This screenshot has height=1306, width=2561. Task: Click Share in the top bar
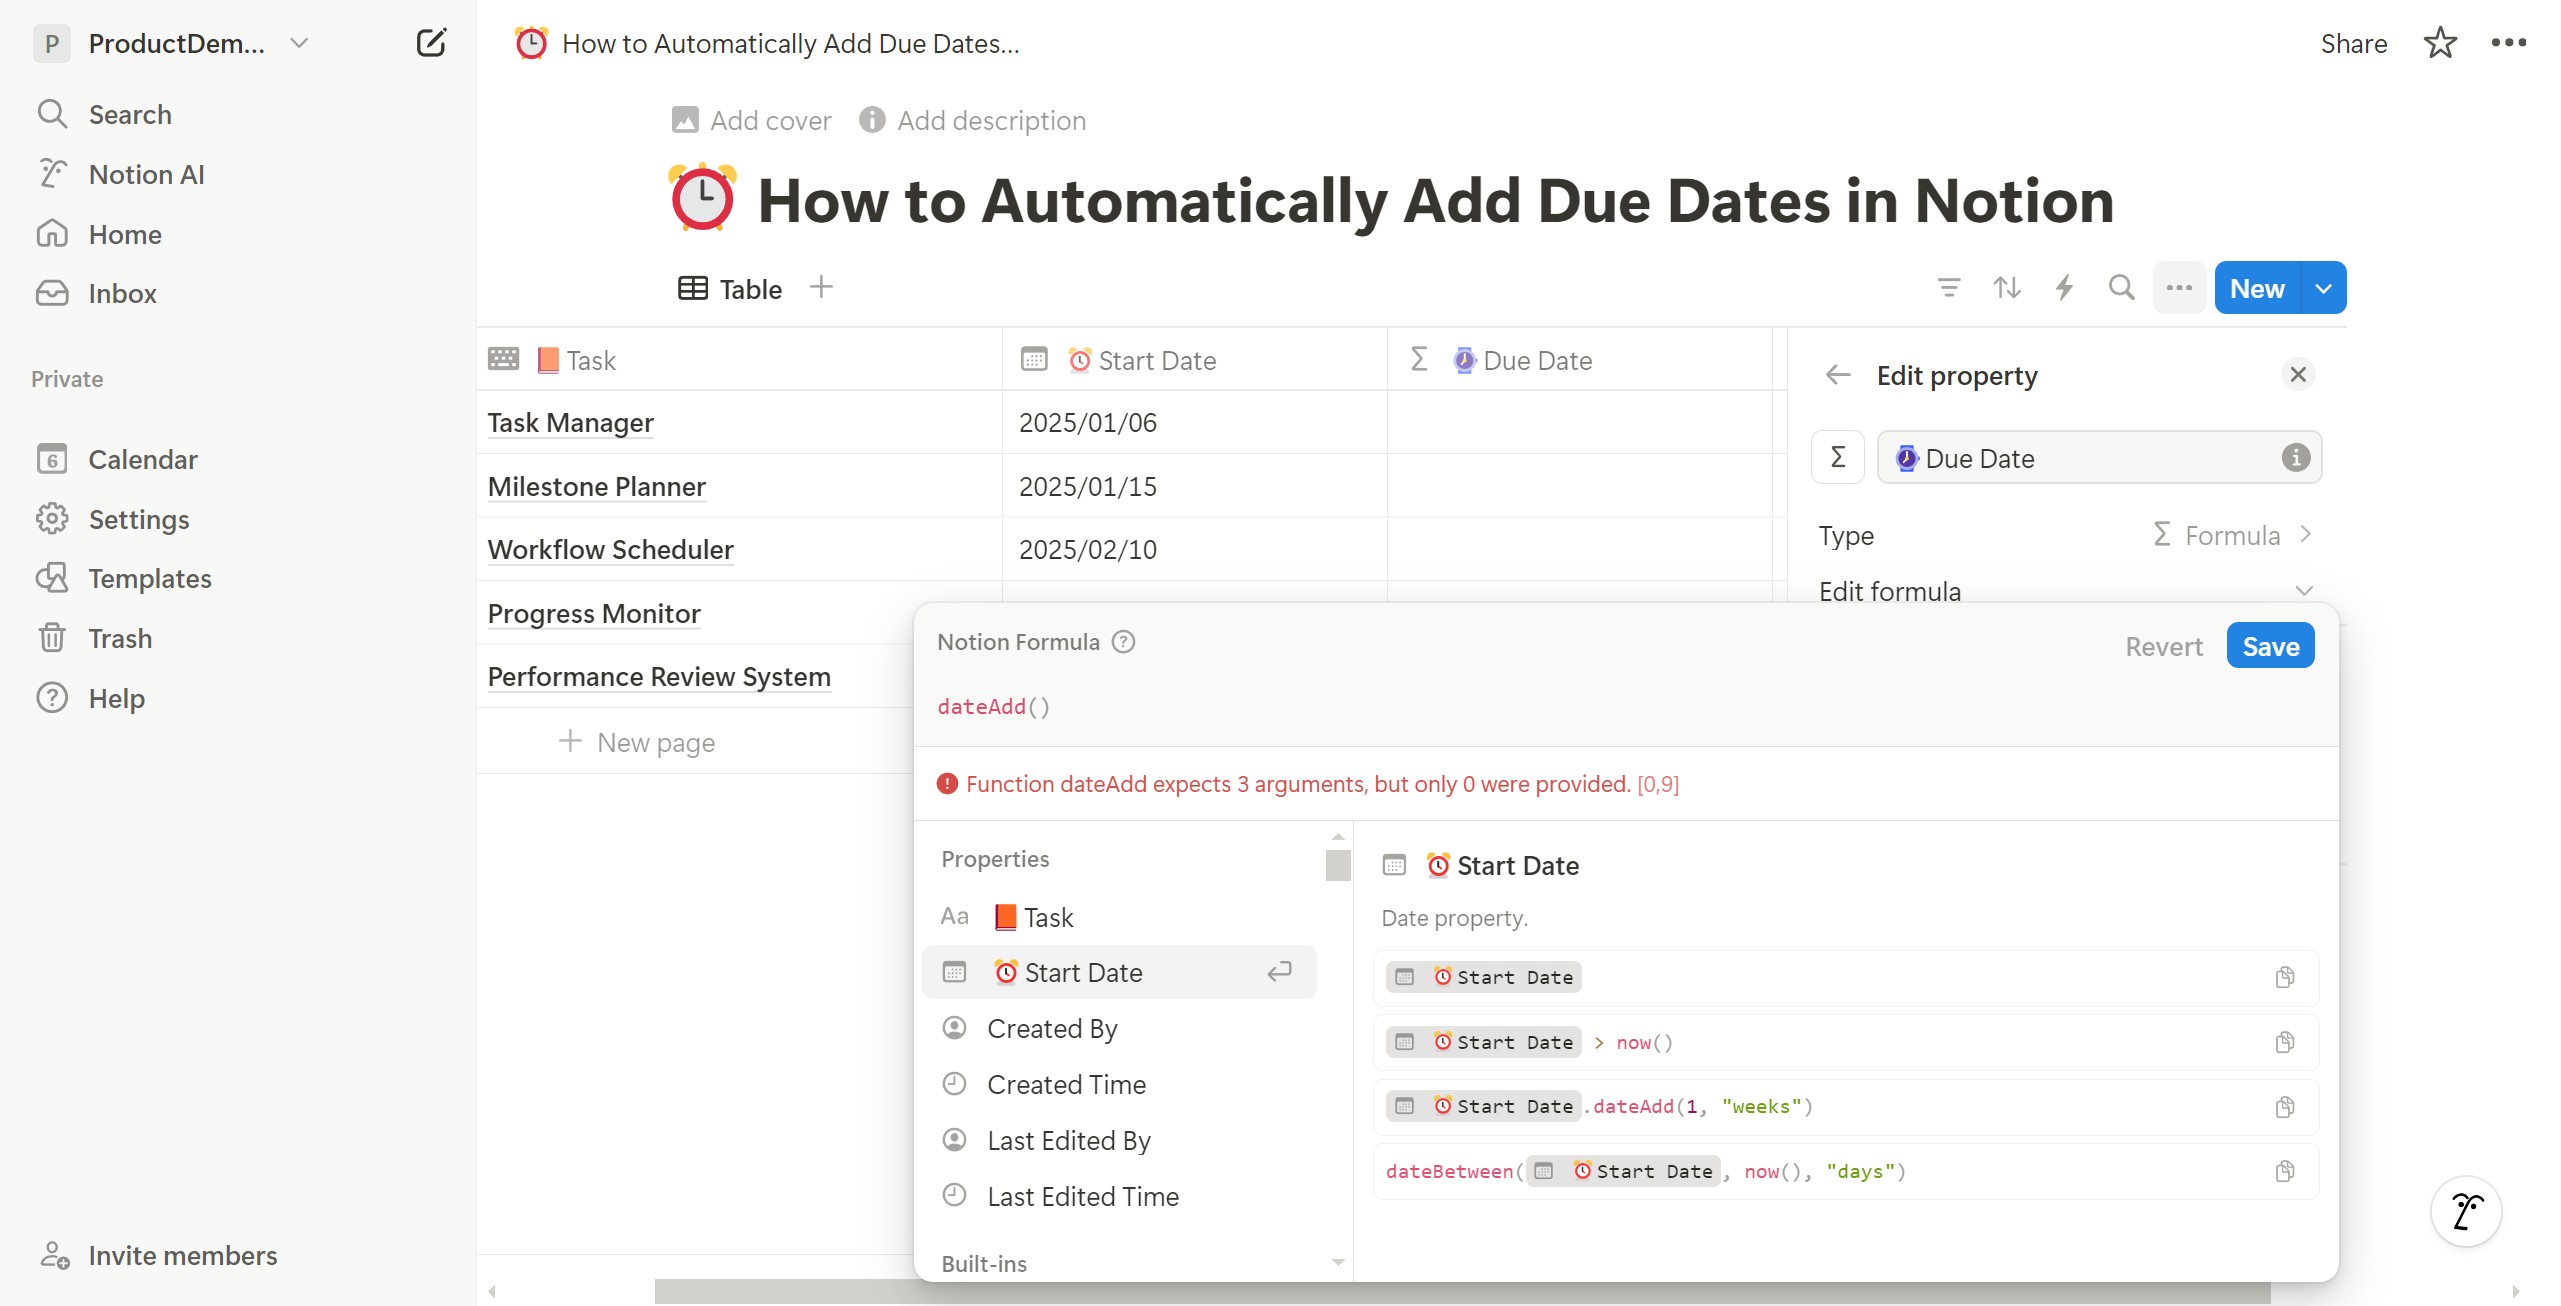pos(2353,43)
